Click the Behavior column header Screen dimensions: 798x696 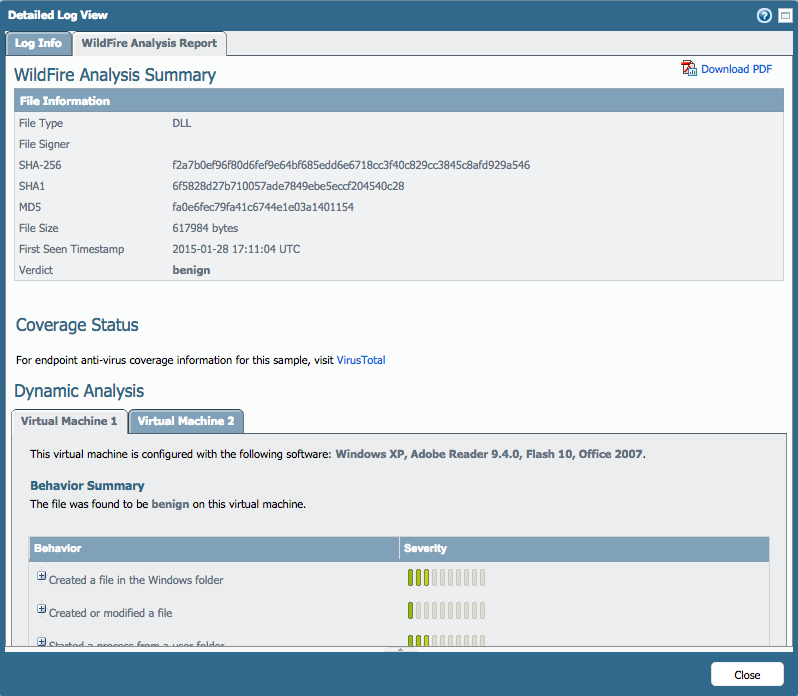58,549
